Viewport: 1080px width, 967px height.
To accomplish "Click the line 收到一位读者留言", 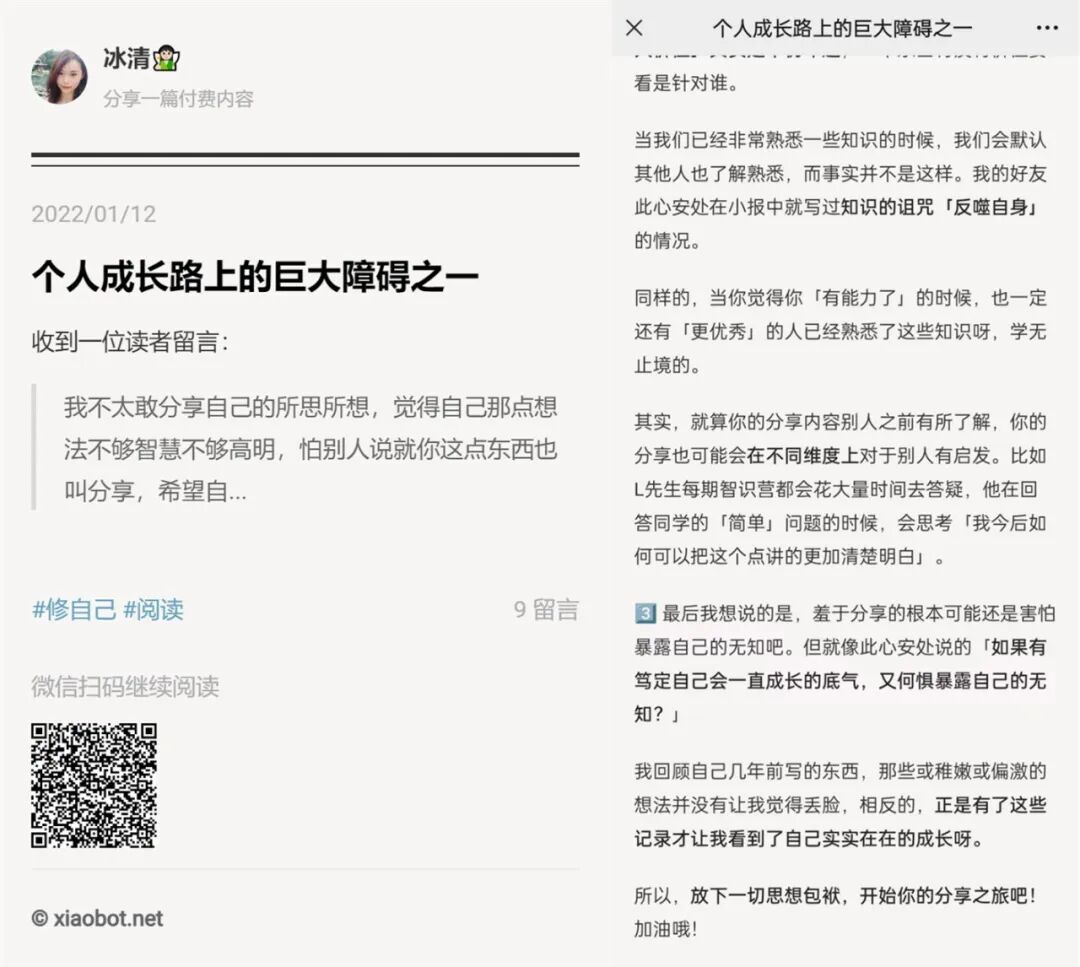I will 130,342.
